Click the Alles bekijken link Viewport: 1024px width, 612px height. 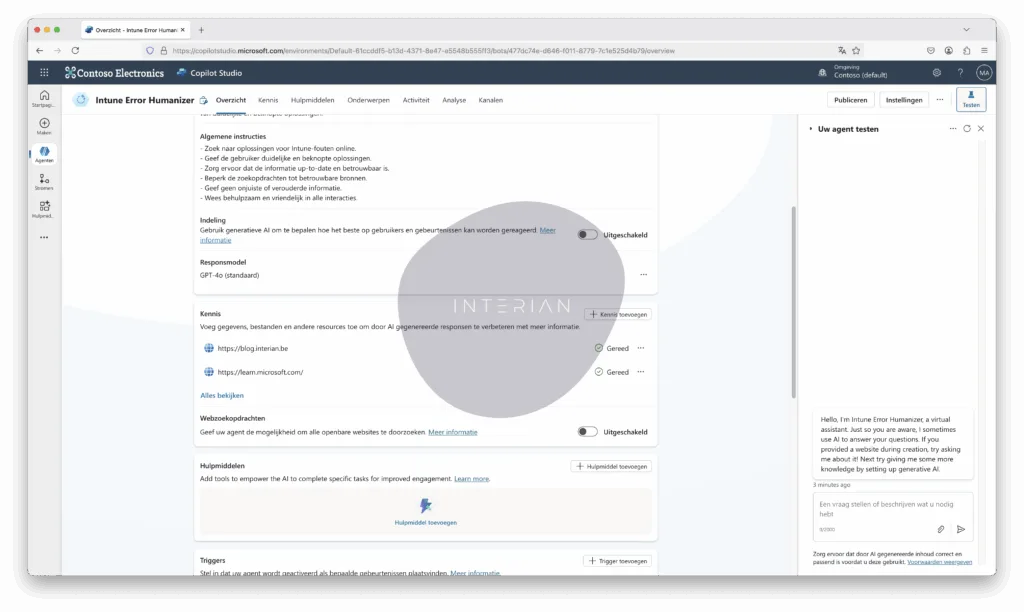221,395
